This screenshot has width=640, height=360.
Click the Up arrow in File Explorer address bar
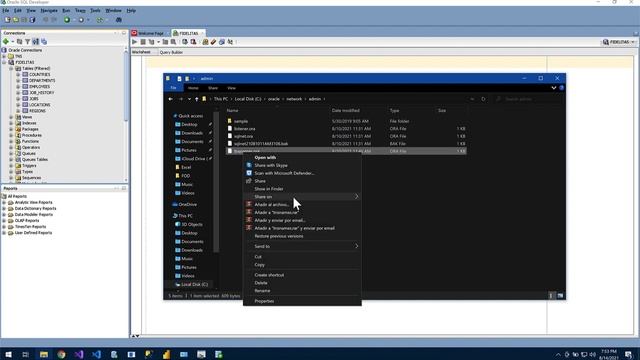[197, 99]
